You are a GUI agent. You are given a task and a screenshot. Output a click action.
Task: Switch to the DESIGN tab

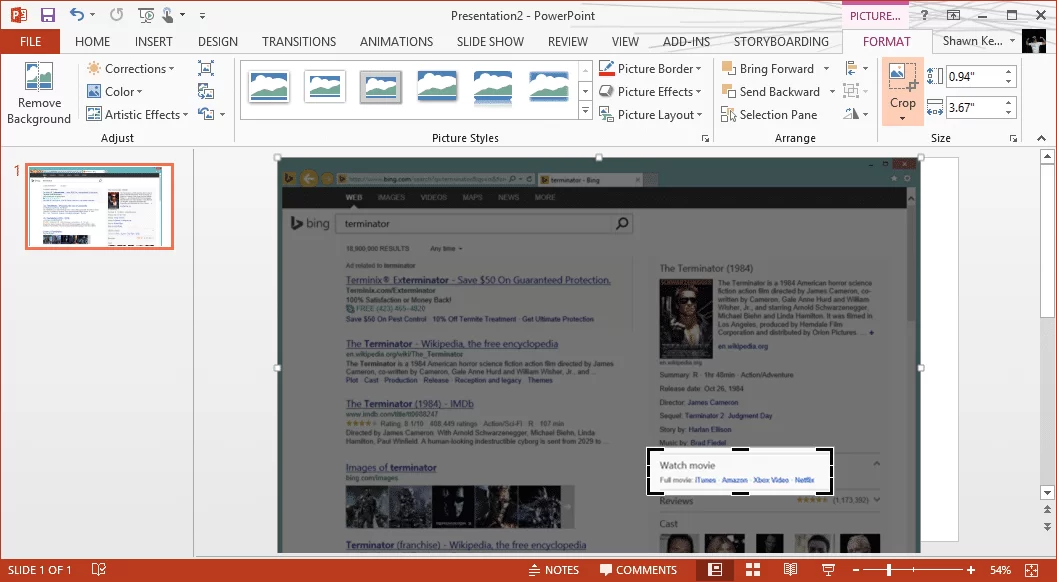pos(218,42)
